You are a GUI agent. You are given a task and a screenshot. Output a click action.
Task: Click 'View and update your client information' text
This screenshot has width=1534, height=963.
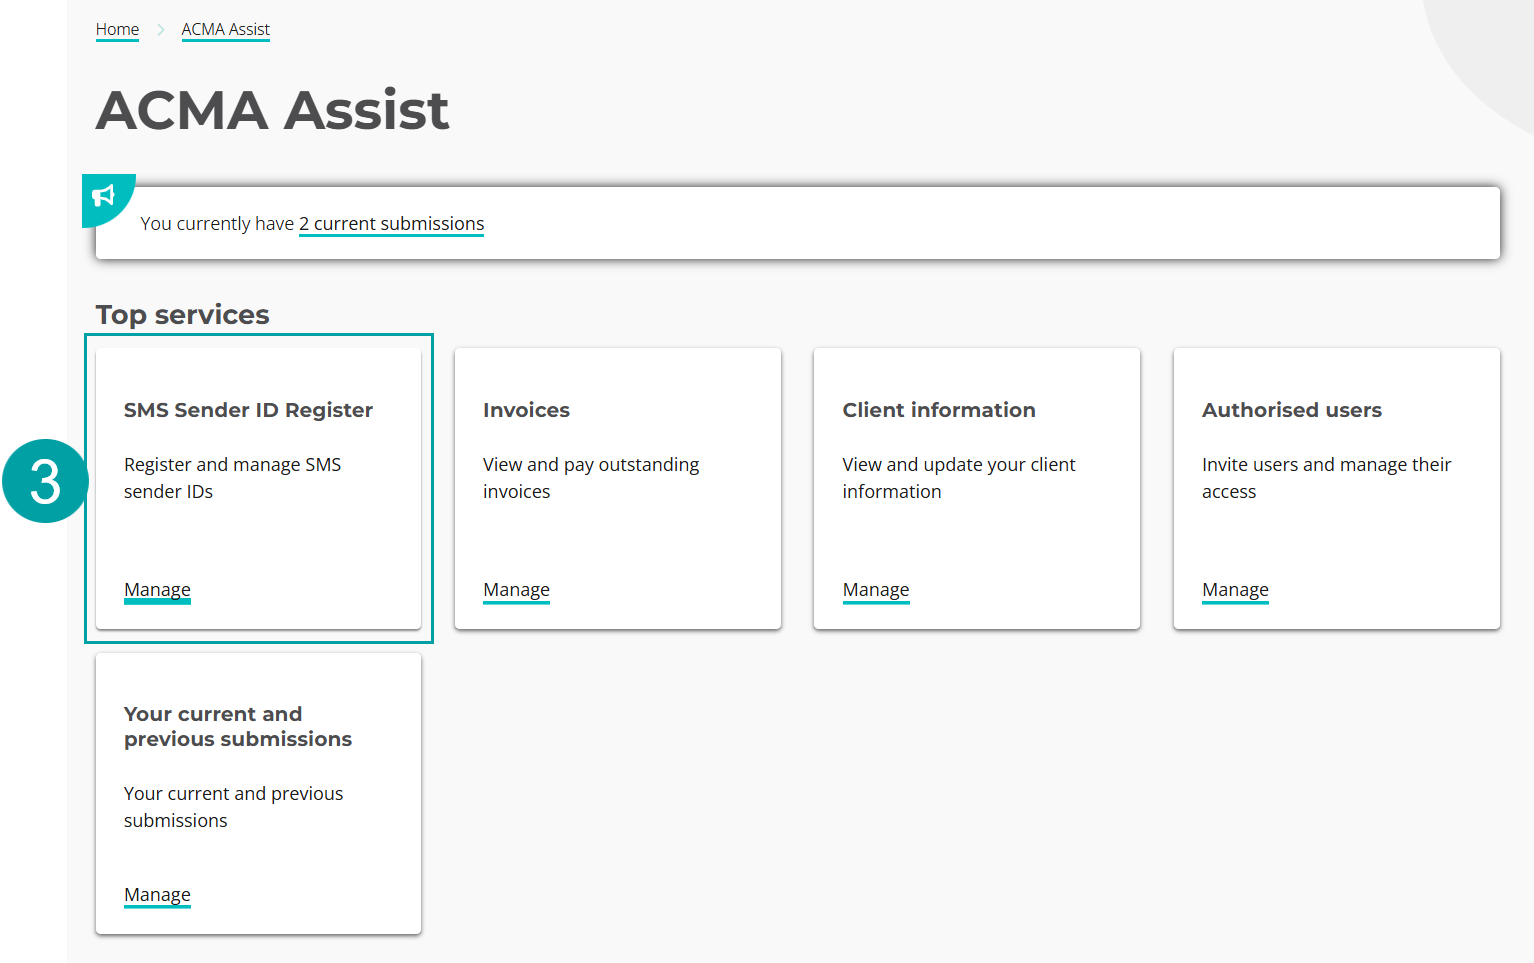click(959, 478)
